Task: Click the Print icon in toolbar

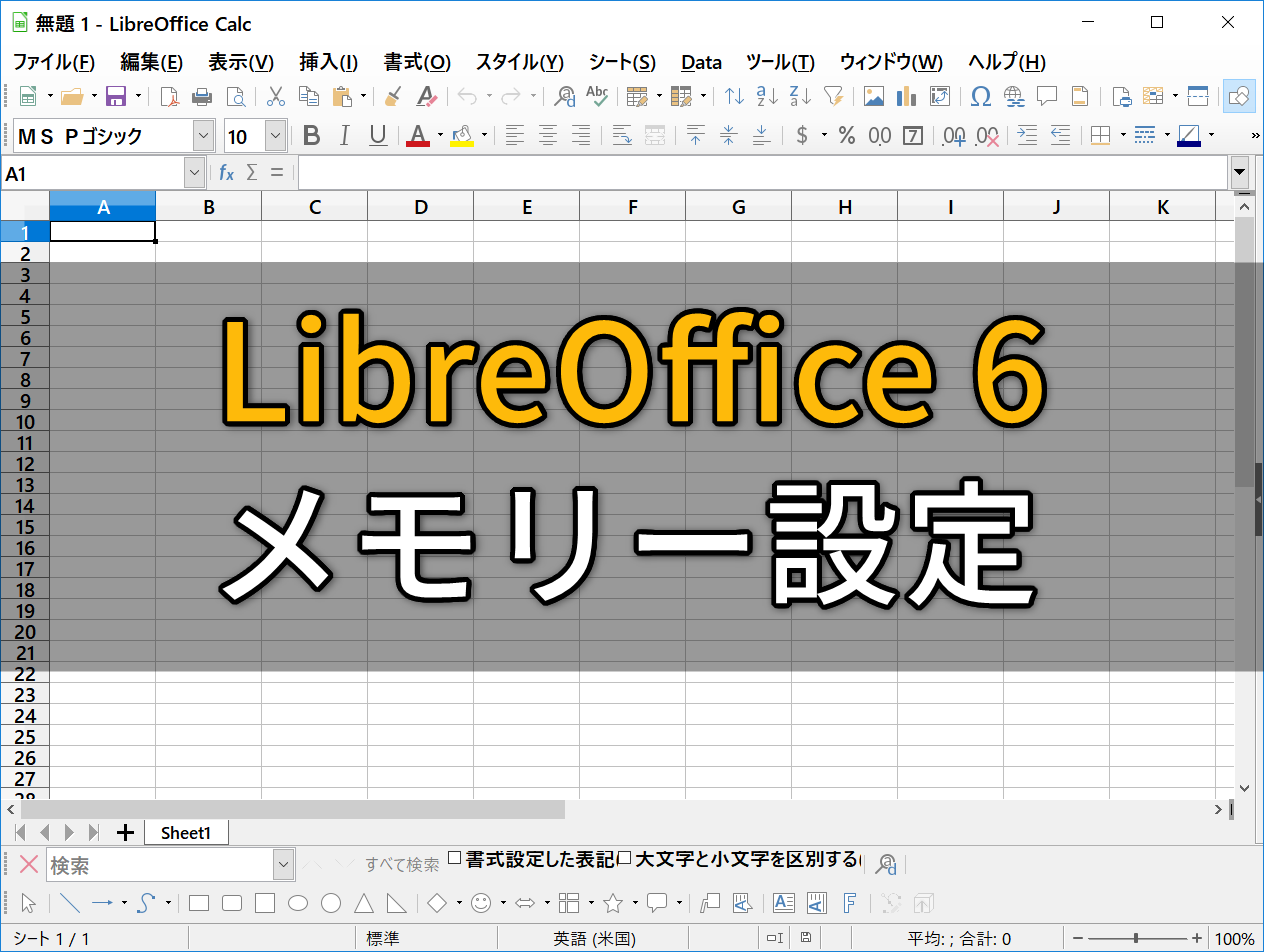Action: click(x=202, y=96)
